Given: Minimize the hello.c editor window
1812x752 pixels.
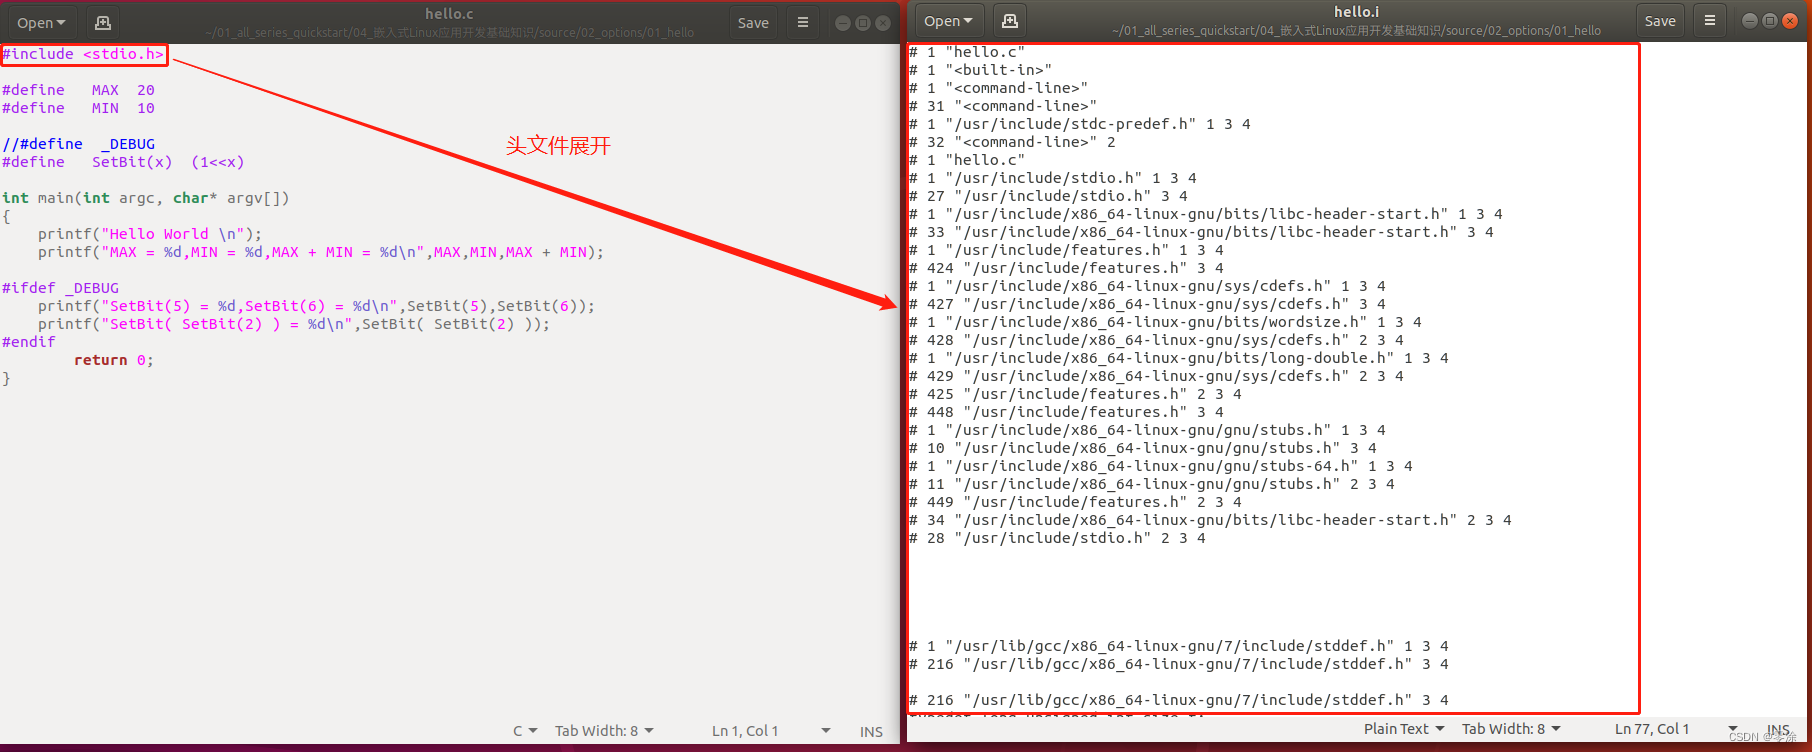Looking at the screenshot, I should click(842, 23).
